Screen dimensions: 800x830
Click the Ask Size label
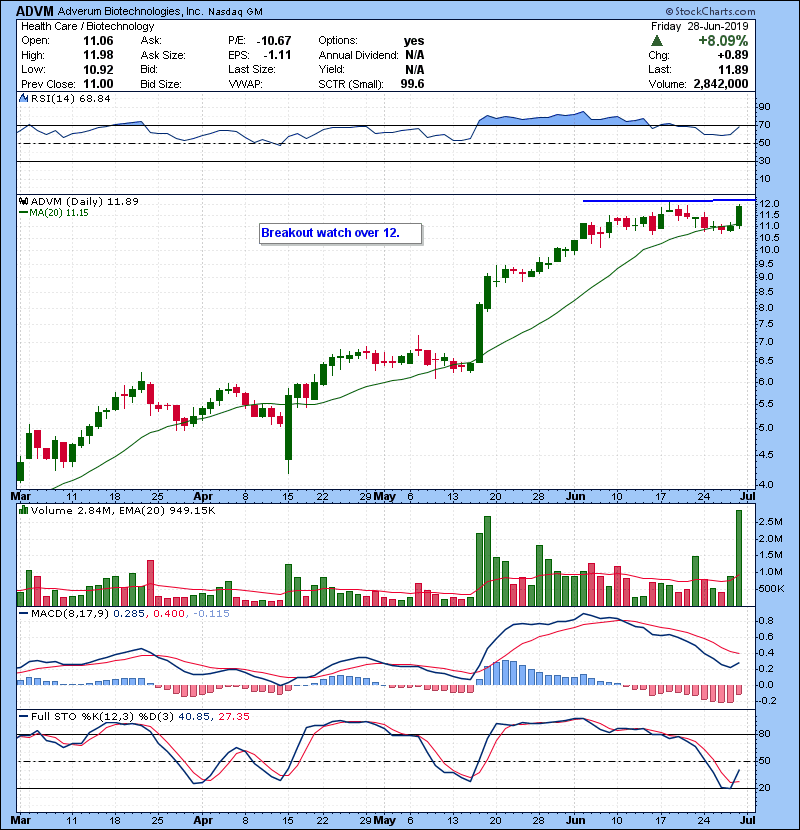pyautogui.click(x=163, y=55)
